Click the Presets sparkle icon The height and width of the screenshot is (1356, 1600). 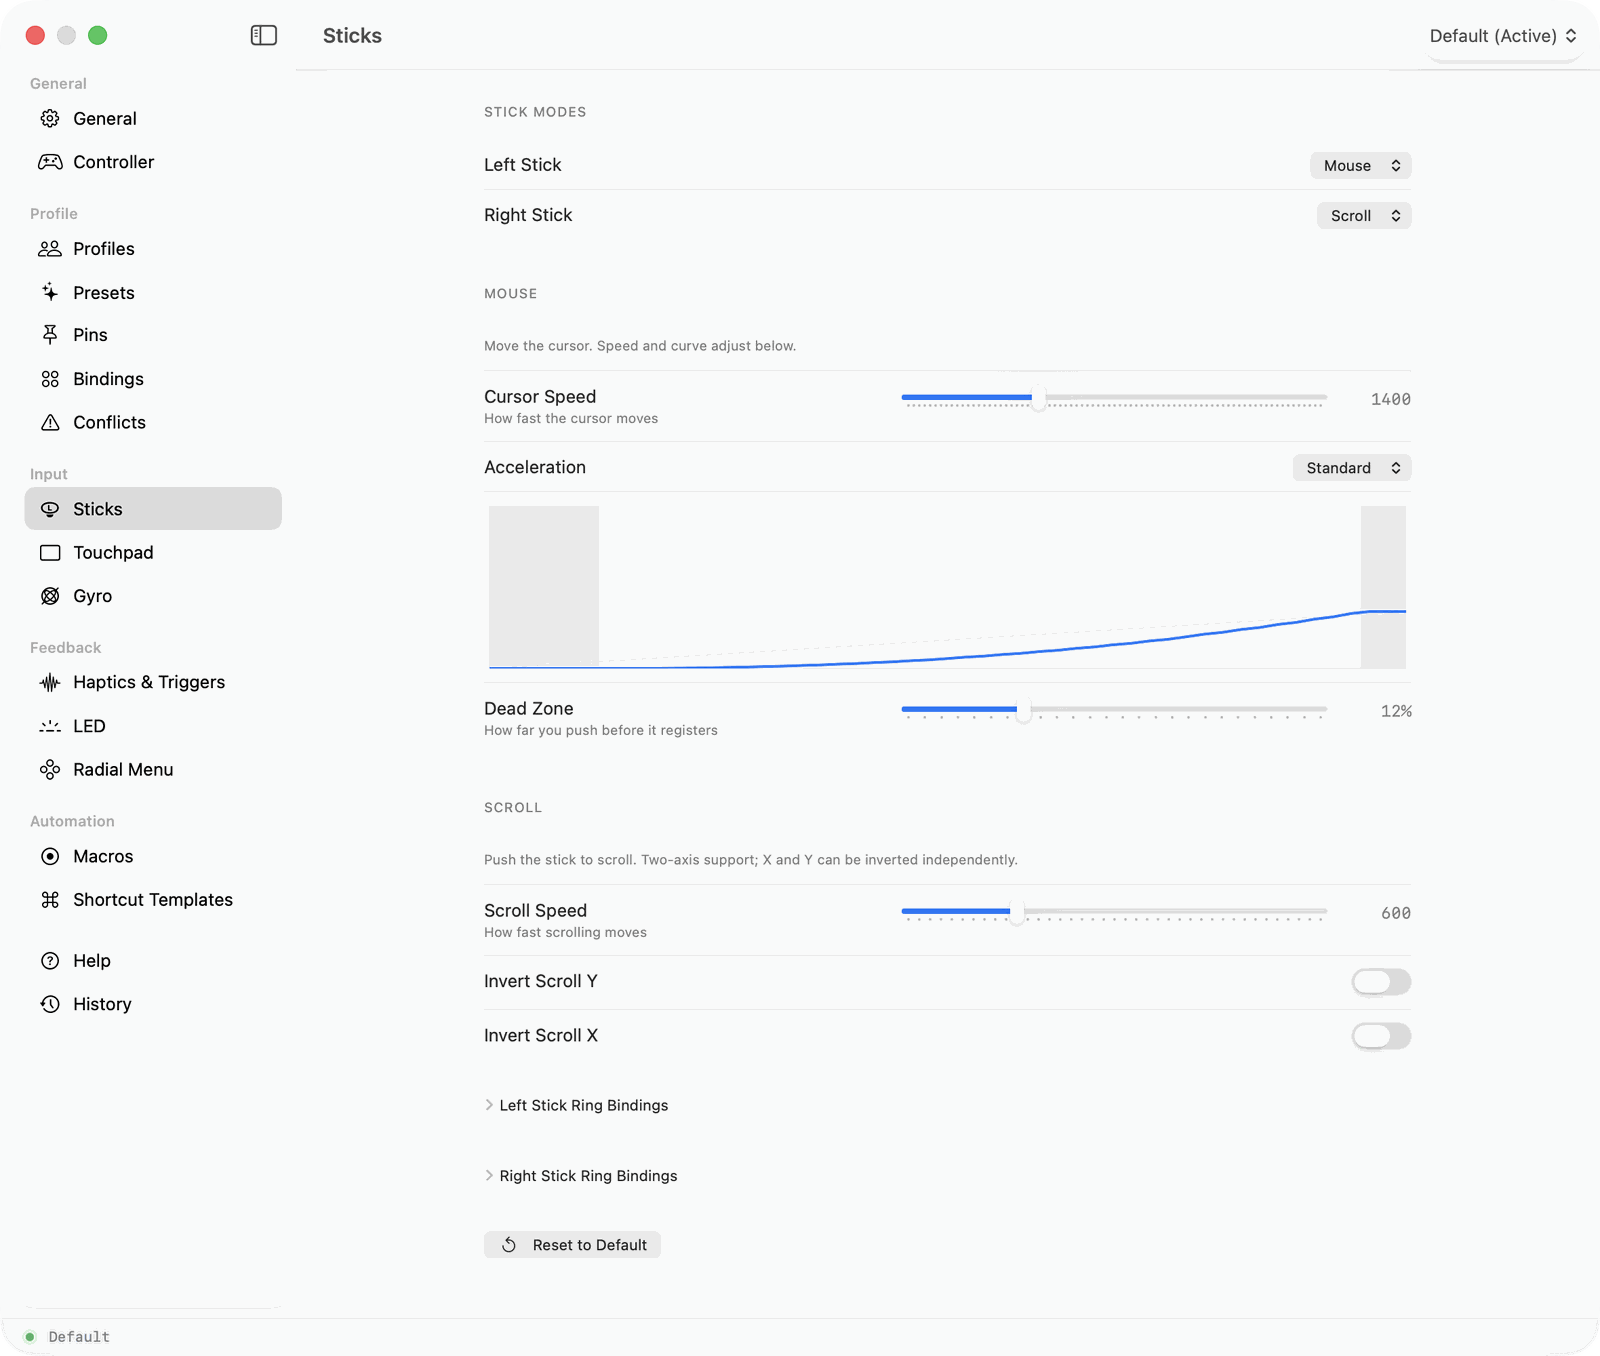tap(50, 292)
